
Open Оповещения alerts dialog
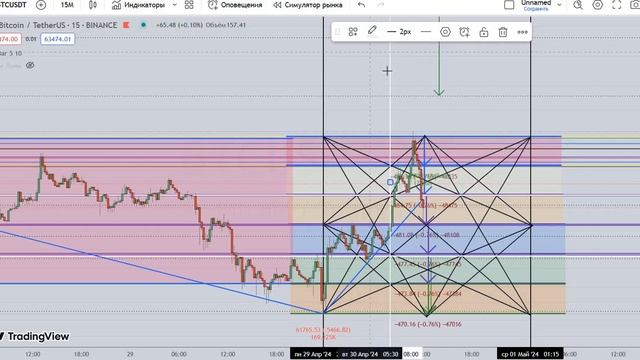coord(235,5)
